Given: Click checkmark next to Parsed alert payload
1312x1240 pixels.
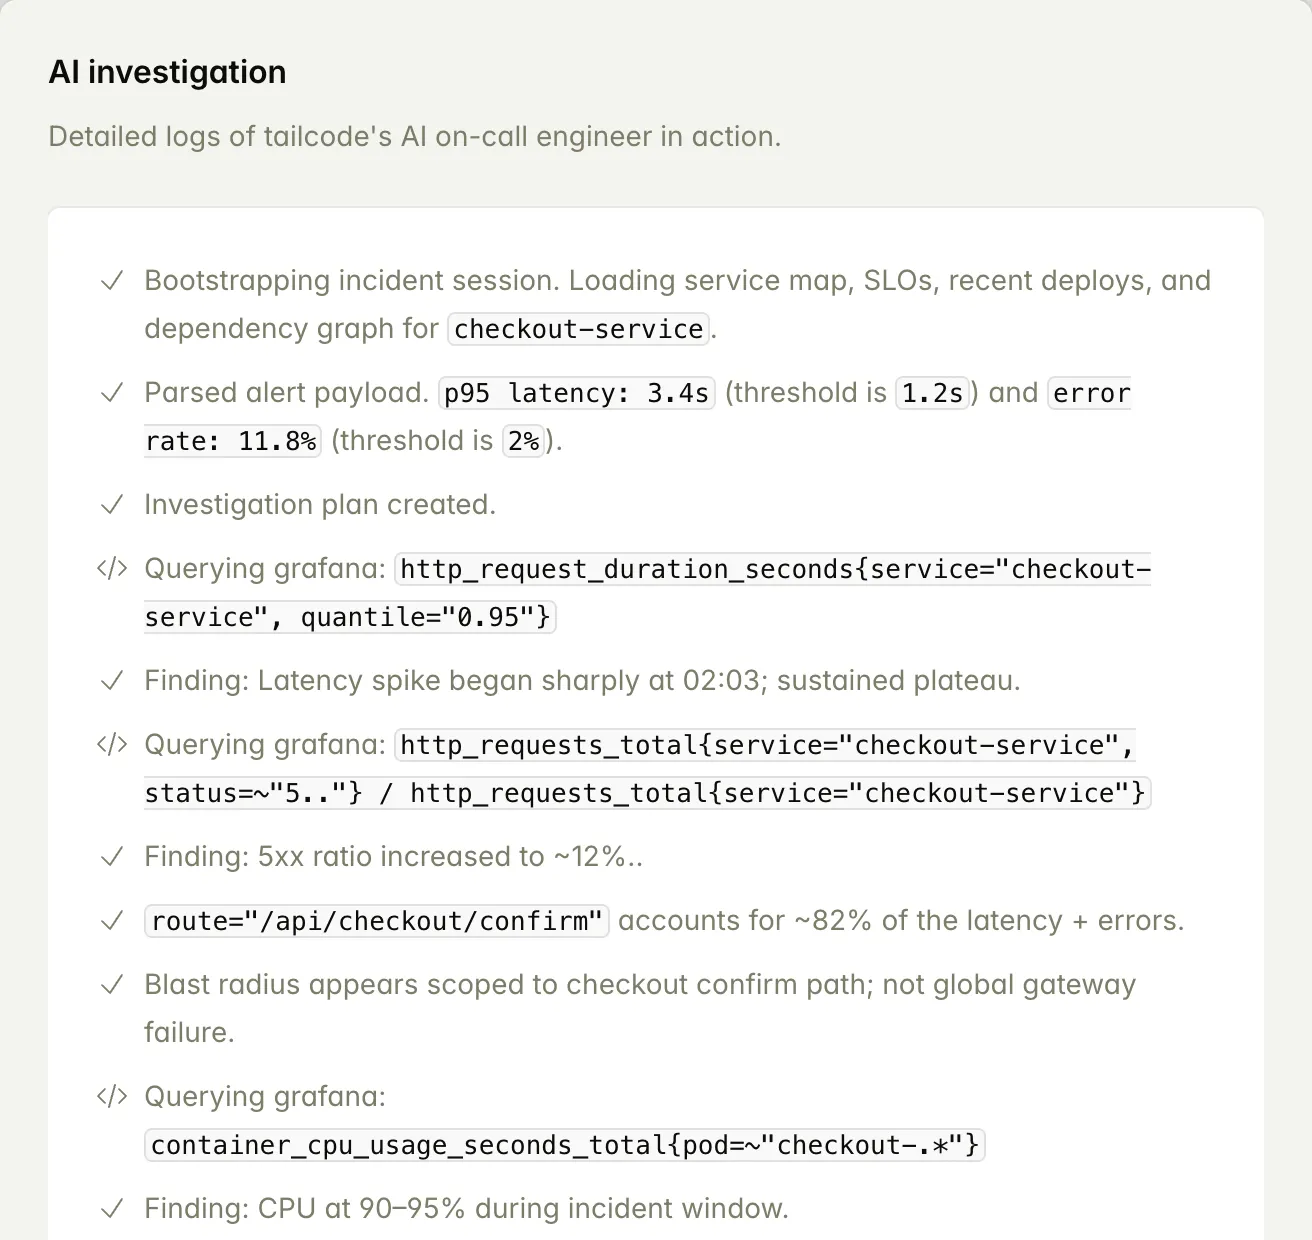Looking at the screenshot, I should tap(112, 393).
